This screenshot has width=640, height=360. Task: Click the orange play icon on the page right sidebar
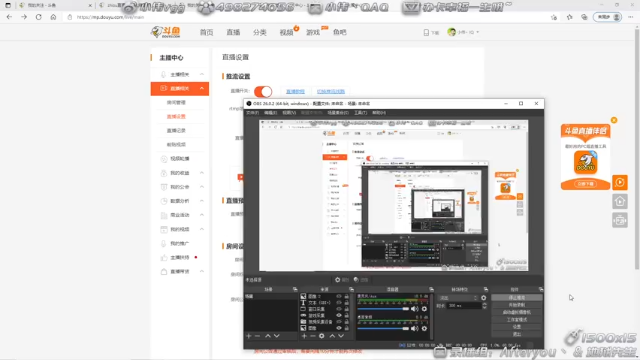pos(620,182)
